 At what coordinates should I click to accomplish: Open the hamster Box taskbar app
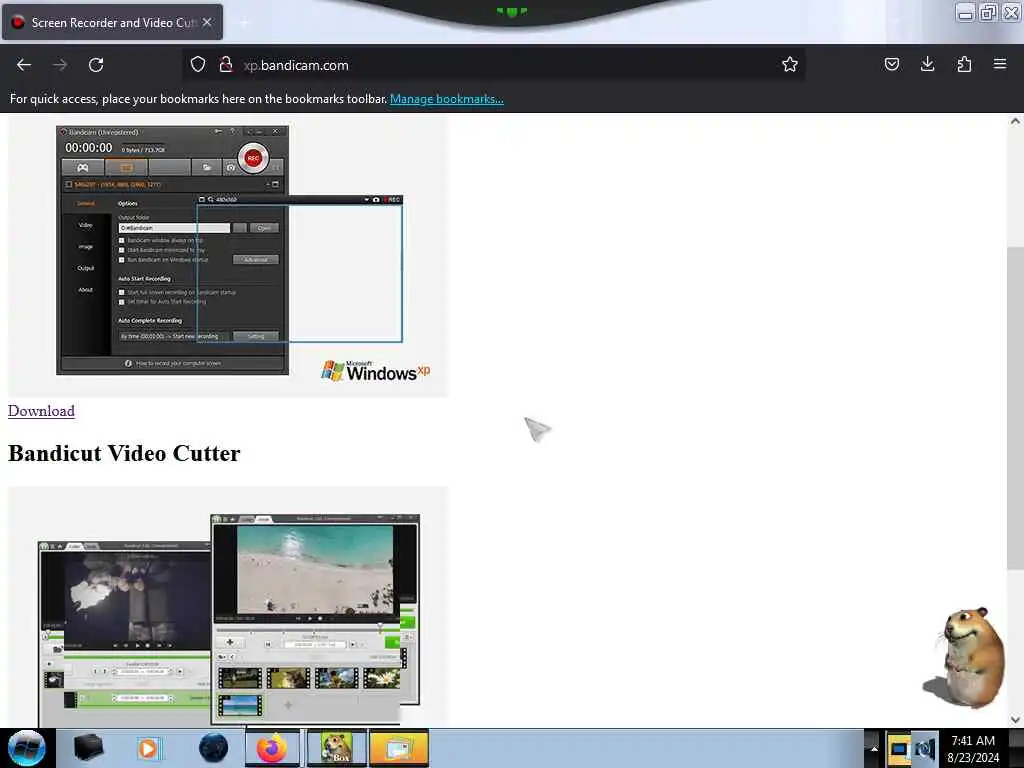coord(335,748)
